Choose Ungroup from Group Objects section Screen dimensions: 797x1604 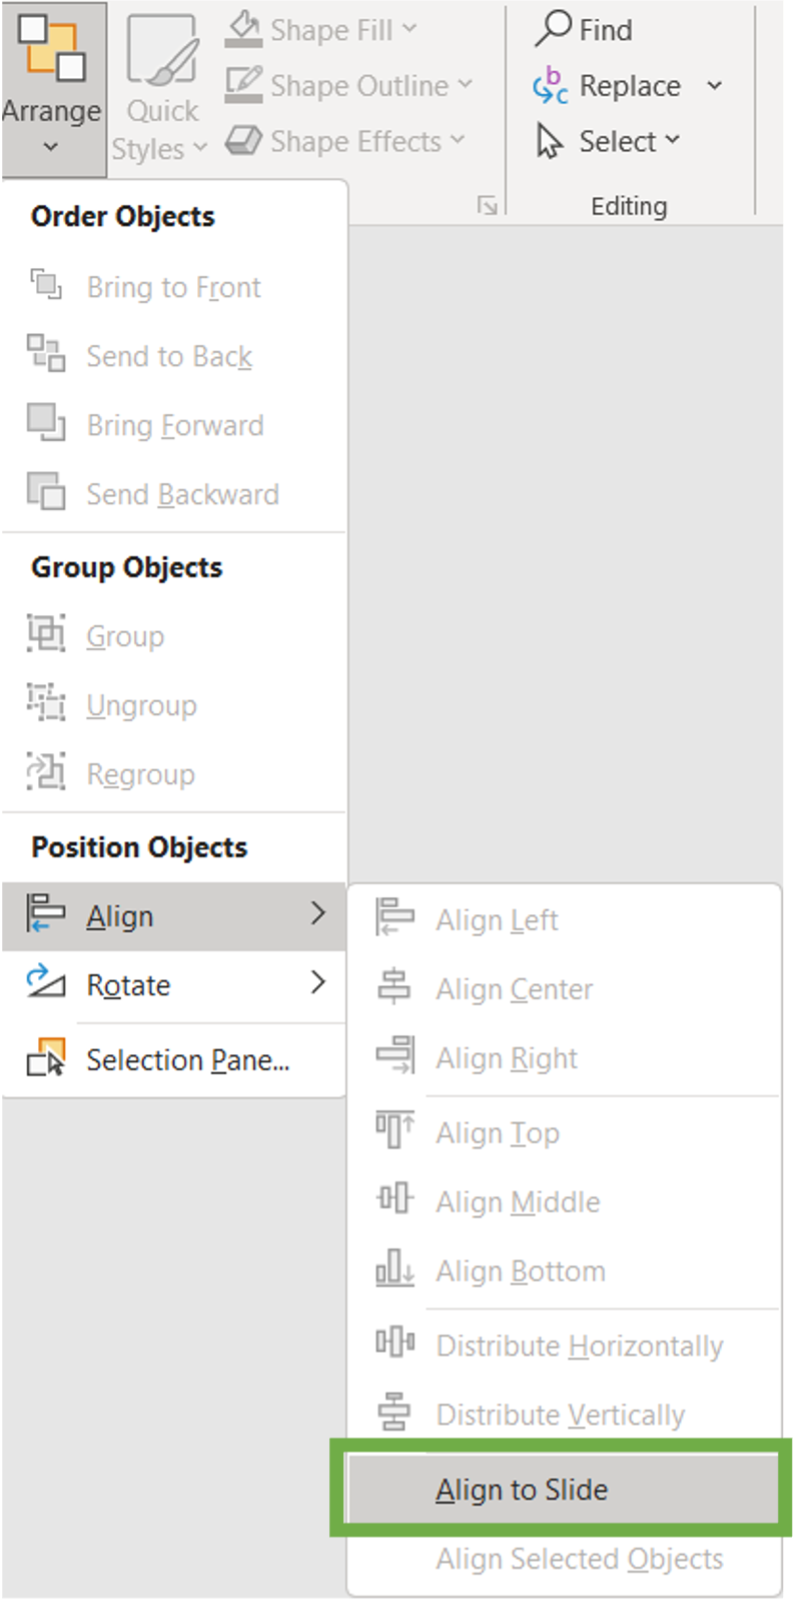(141, 705)
